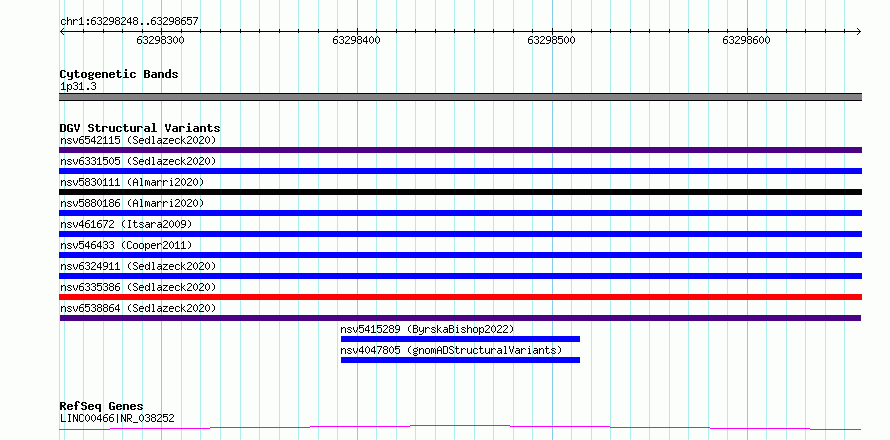Select the 1p31.3 band label
The width and height of the screenshot is (890, 440).
[78, 87]
